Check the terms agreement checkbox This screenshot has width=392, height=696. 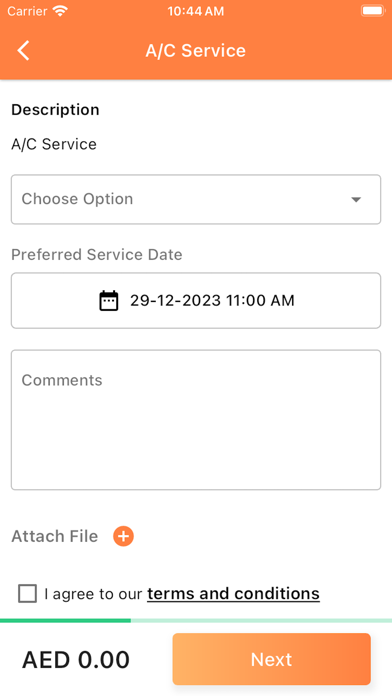[x=28, y=593]
